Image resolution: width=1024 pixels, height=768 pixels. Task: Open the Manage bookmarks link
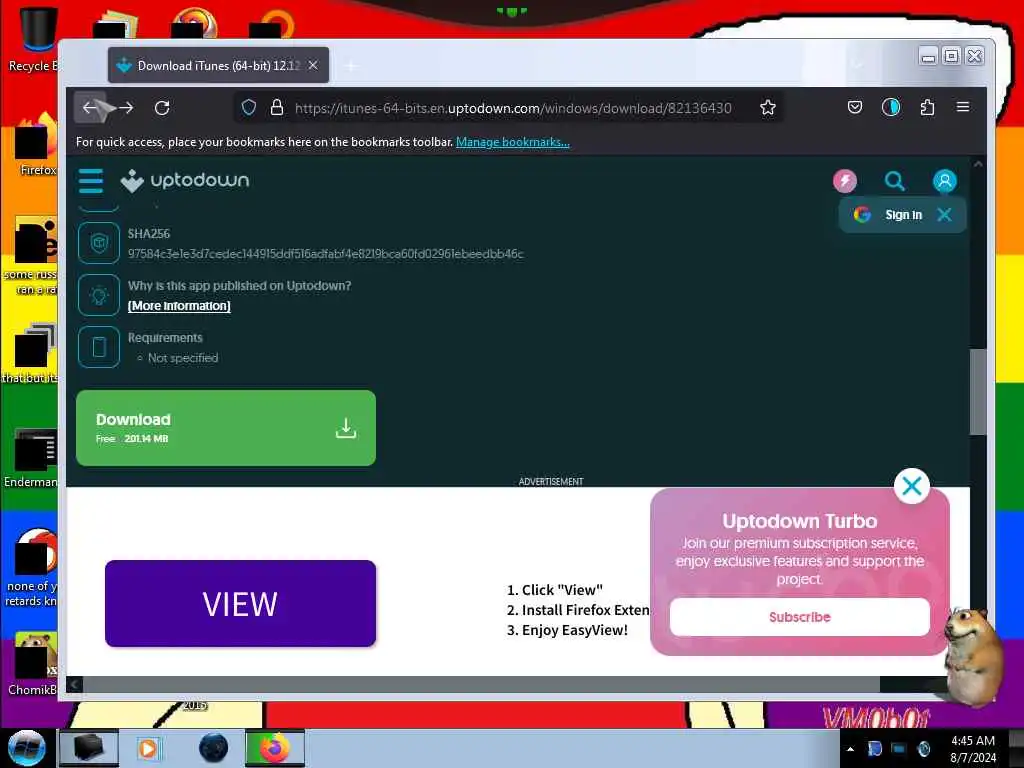[513, 142]
